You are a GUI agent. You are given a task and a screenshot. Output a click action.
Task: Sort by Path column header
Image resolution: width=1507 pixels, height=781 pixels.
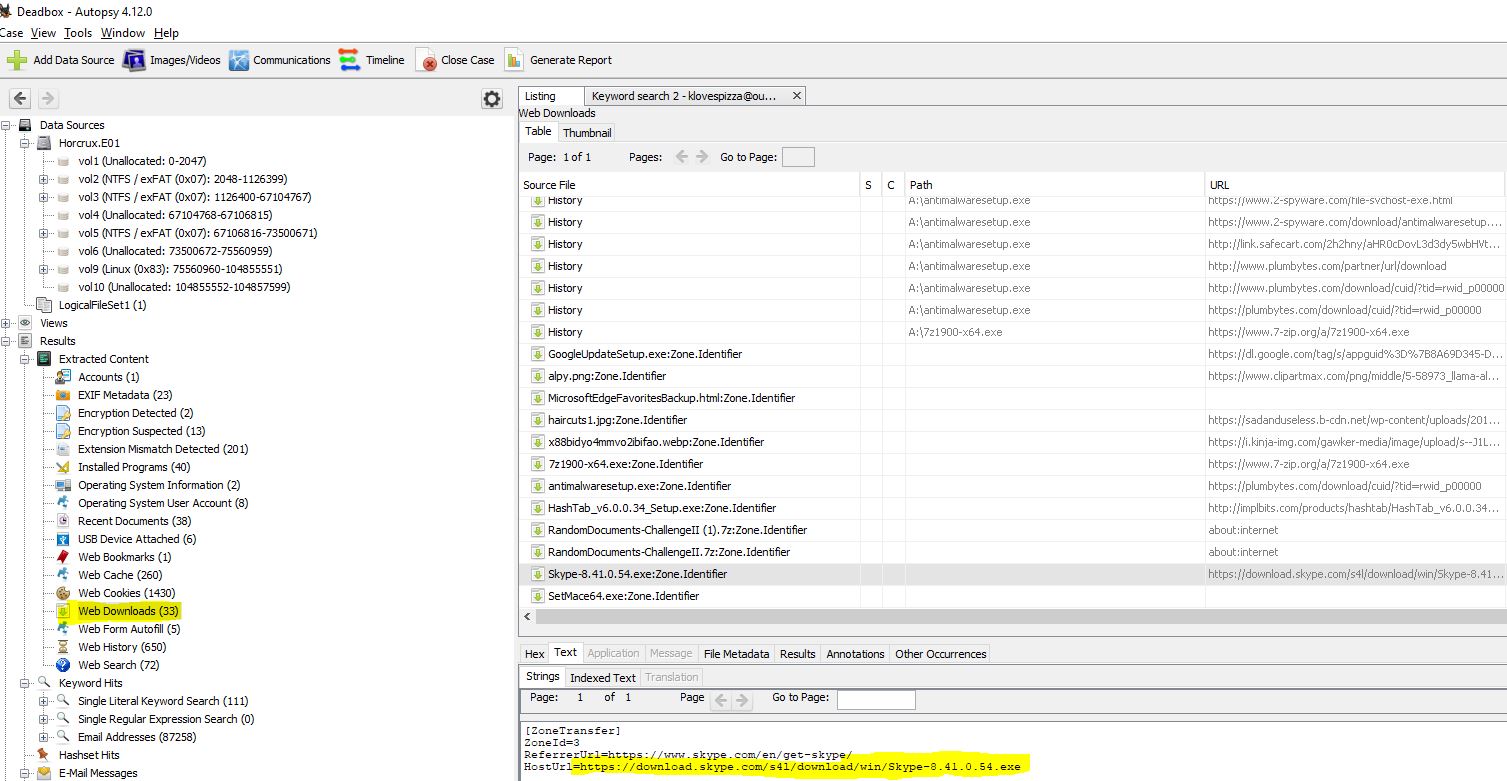pos(1055,185)
